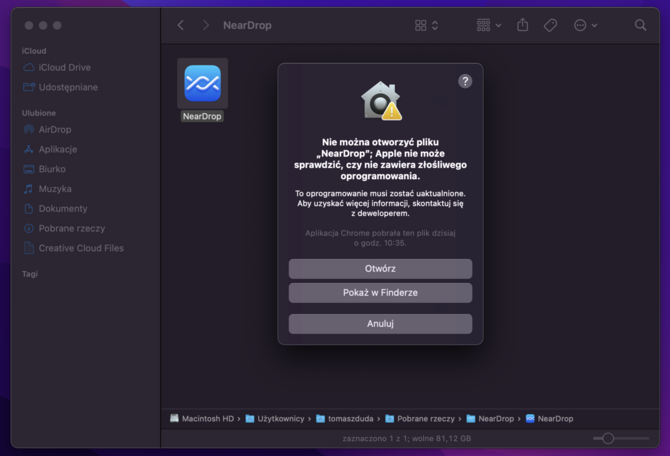The height and width of the screenshot is (456, 670).
Task: Click the status text showing free space
Action: (x=407, y=438)
